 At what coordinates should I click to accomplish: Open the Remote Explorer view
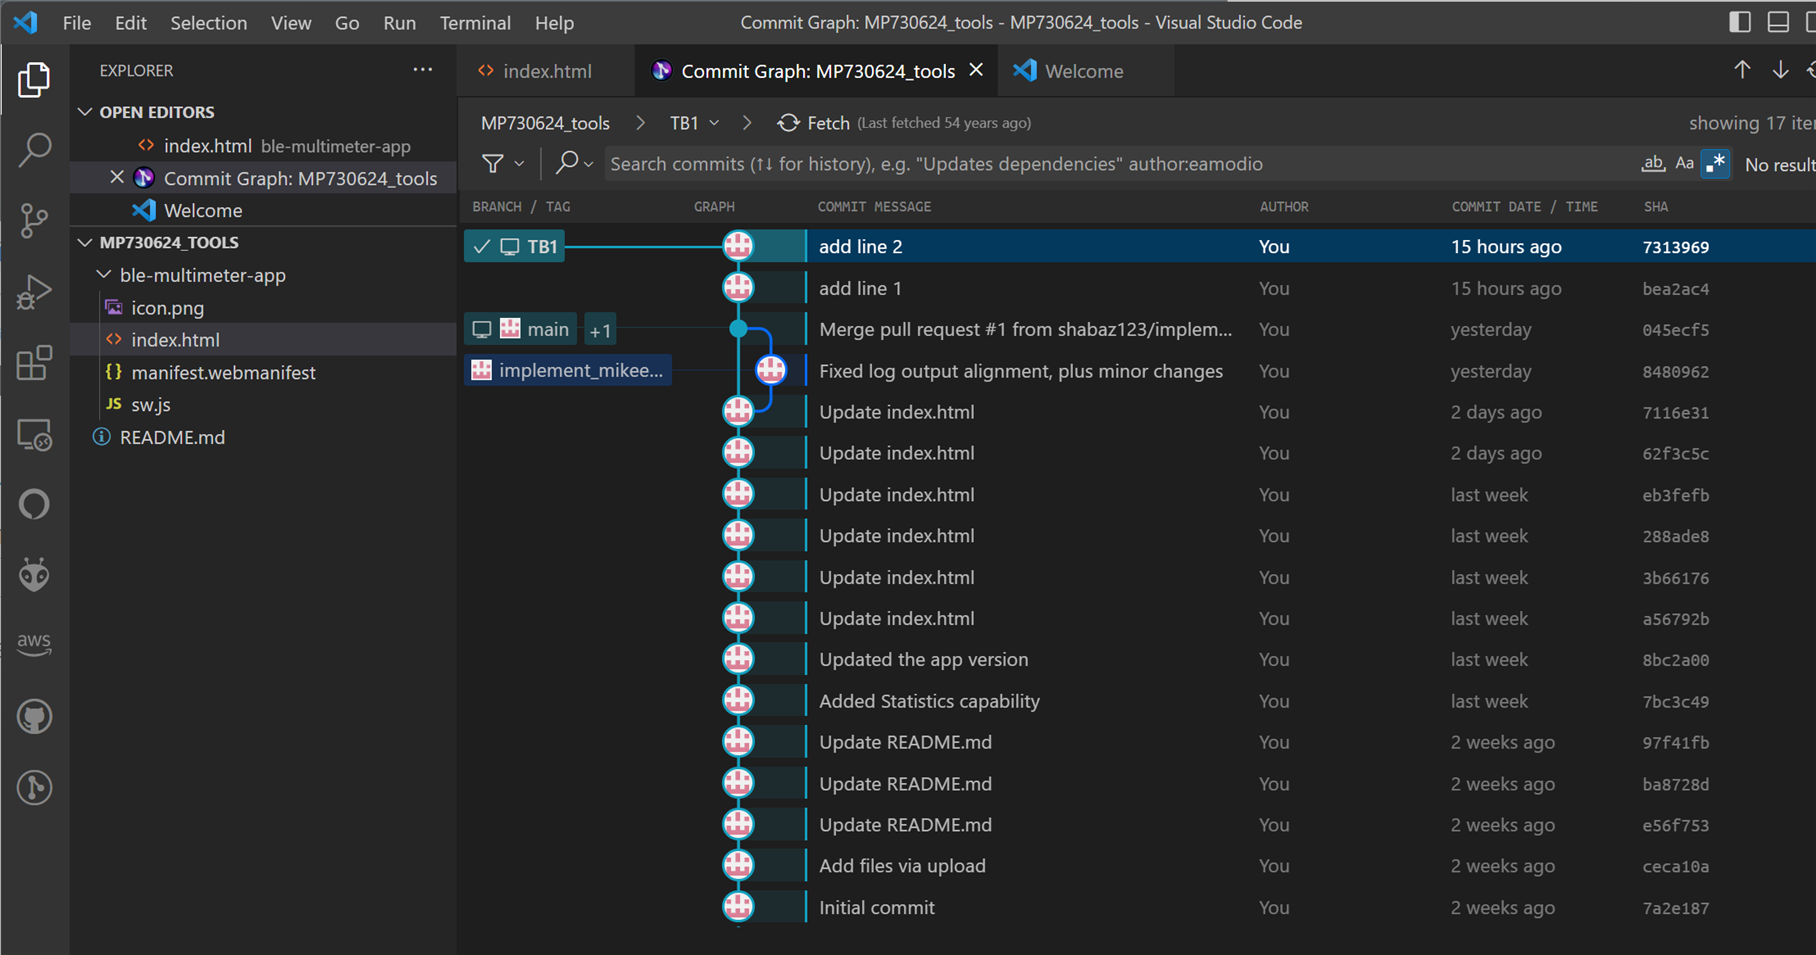[x=34, y=435]
